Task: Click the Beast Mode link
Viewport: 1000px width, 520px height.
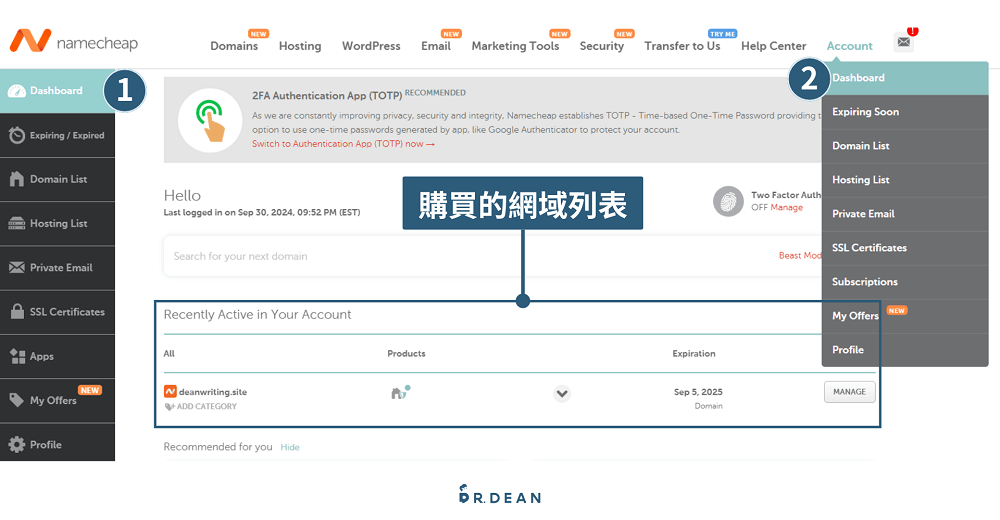Action: click(x=800, y=256)
